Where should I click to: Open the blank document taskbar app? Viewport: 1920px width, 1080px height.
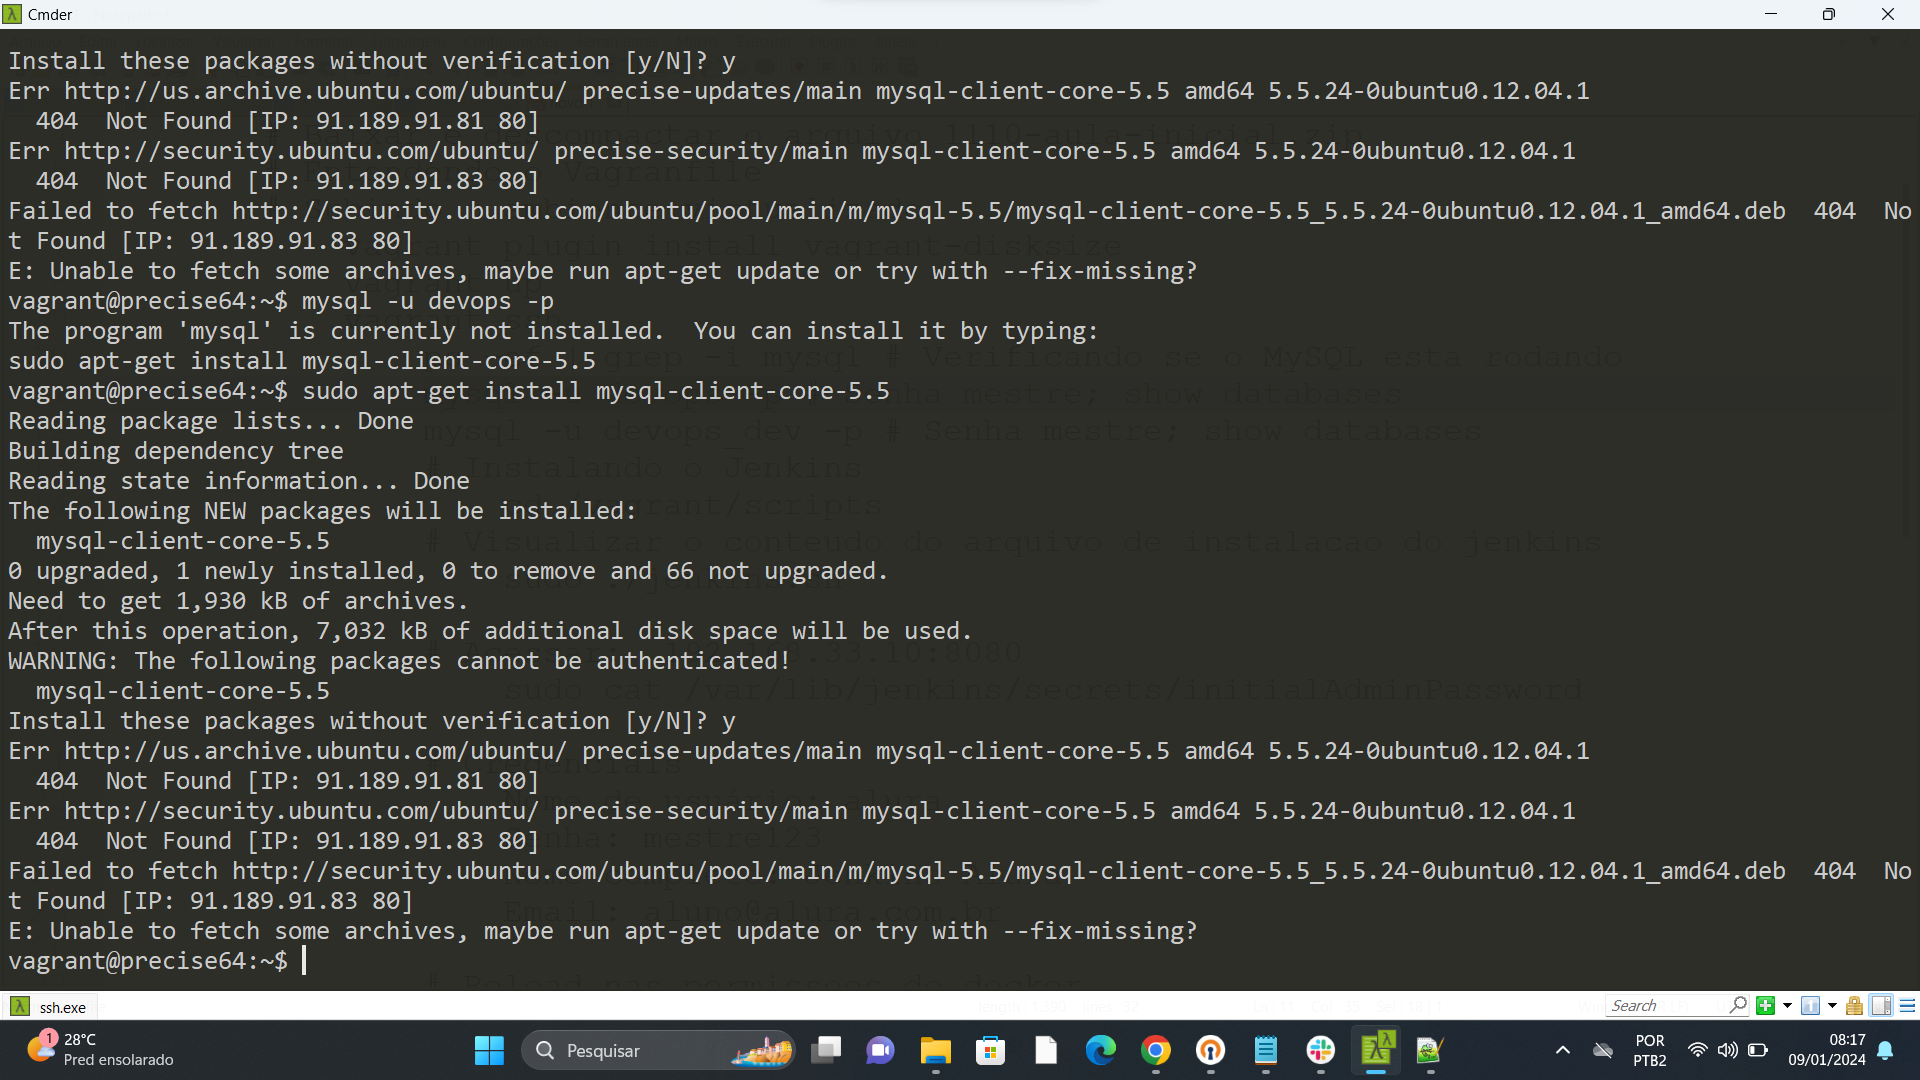click(1046, 1051)
